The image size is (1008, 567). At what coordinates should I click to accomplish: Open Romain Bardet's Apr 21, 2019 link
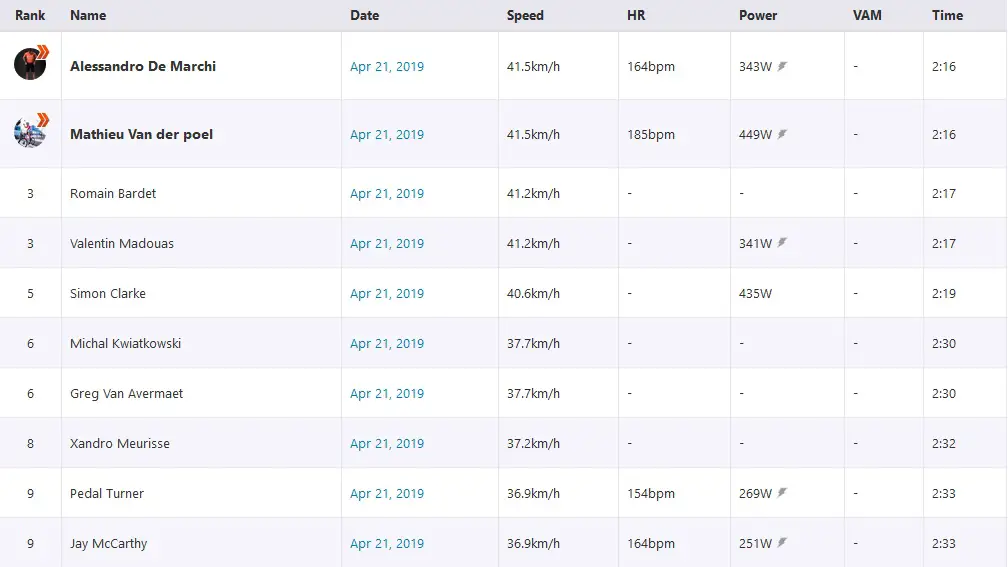click(x=387, y=194)
